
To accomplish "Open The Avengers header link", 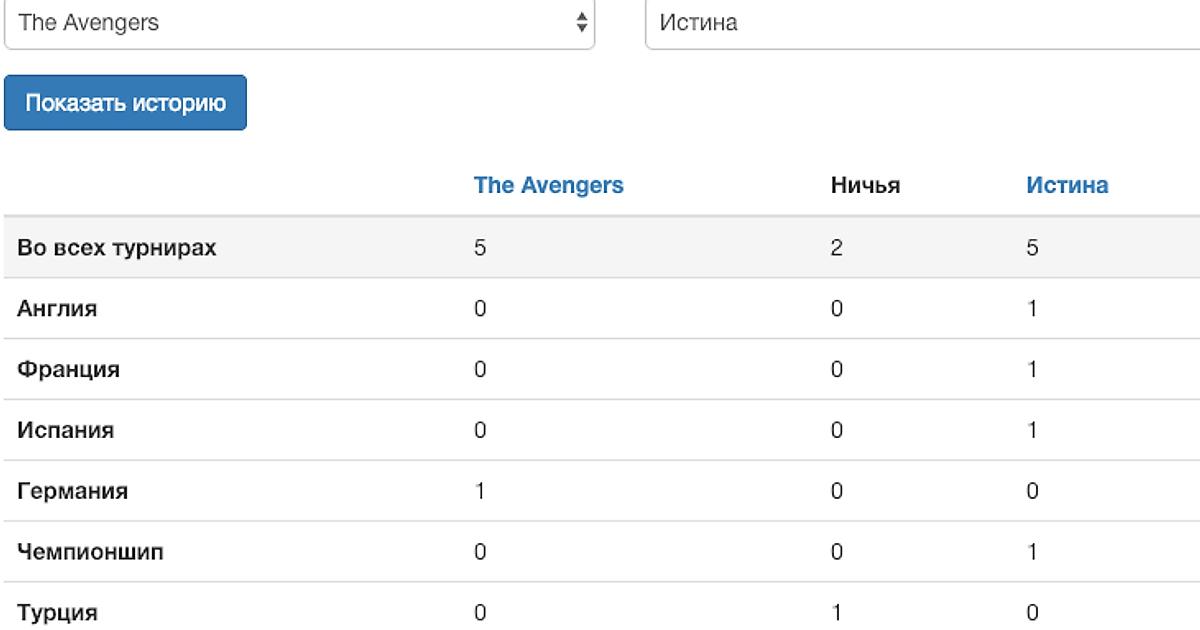I will pos(548,186).
